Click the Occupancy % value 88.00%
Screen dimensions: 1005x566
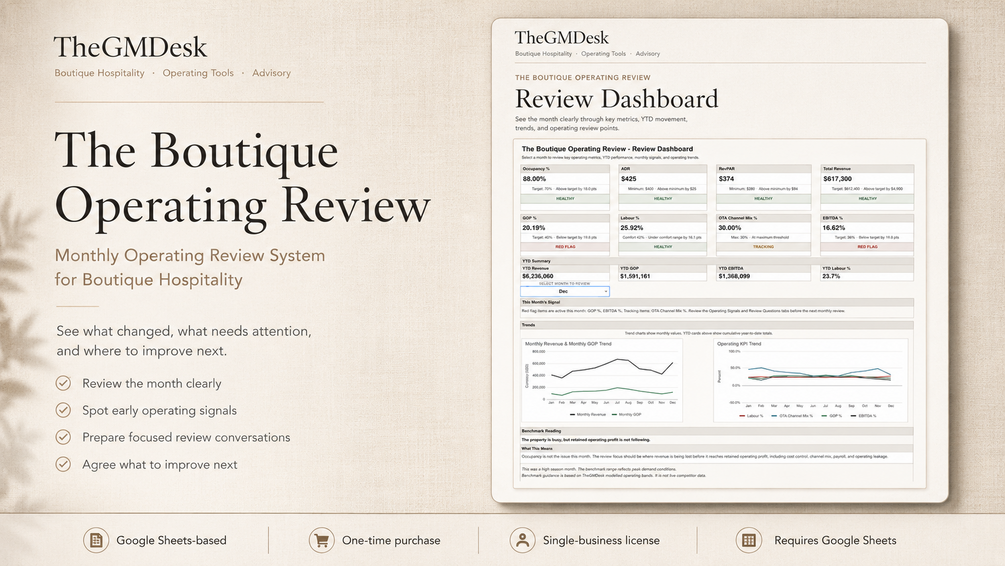(534, 179)
